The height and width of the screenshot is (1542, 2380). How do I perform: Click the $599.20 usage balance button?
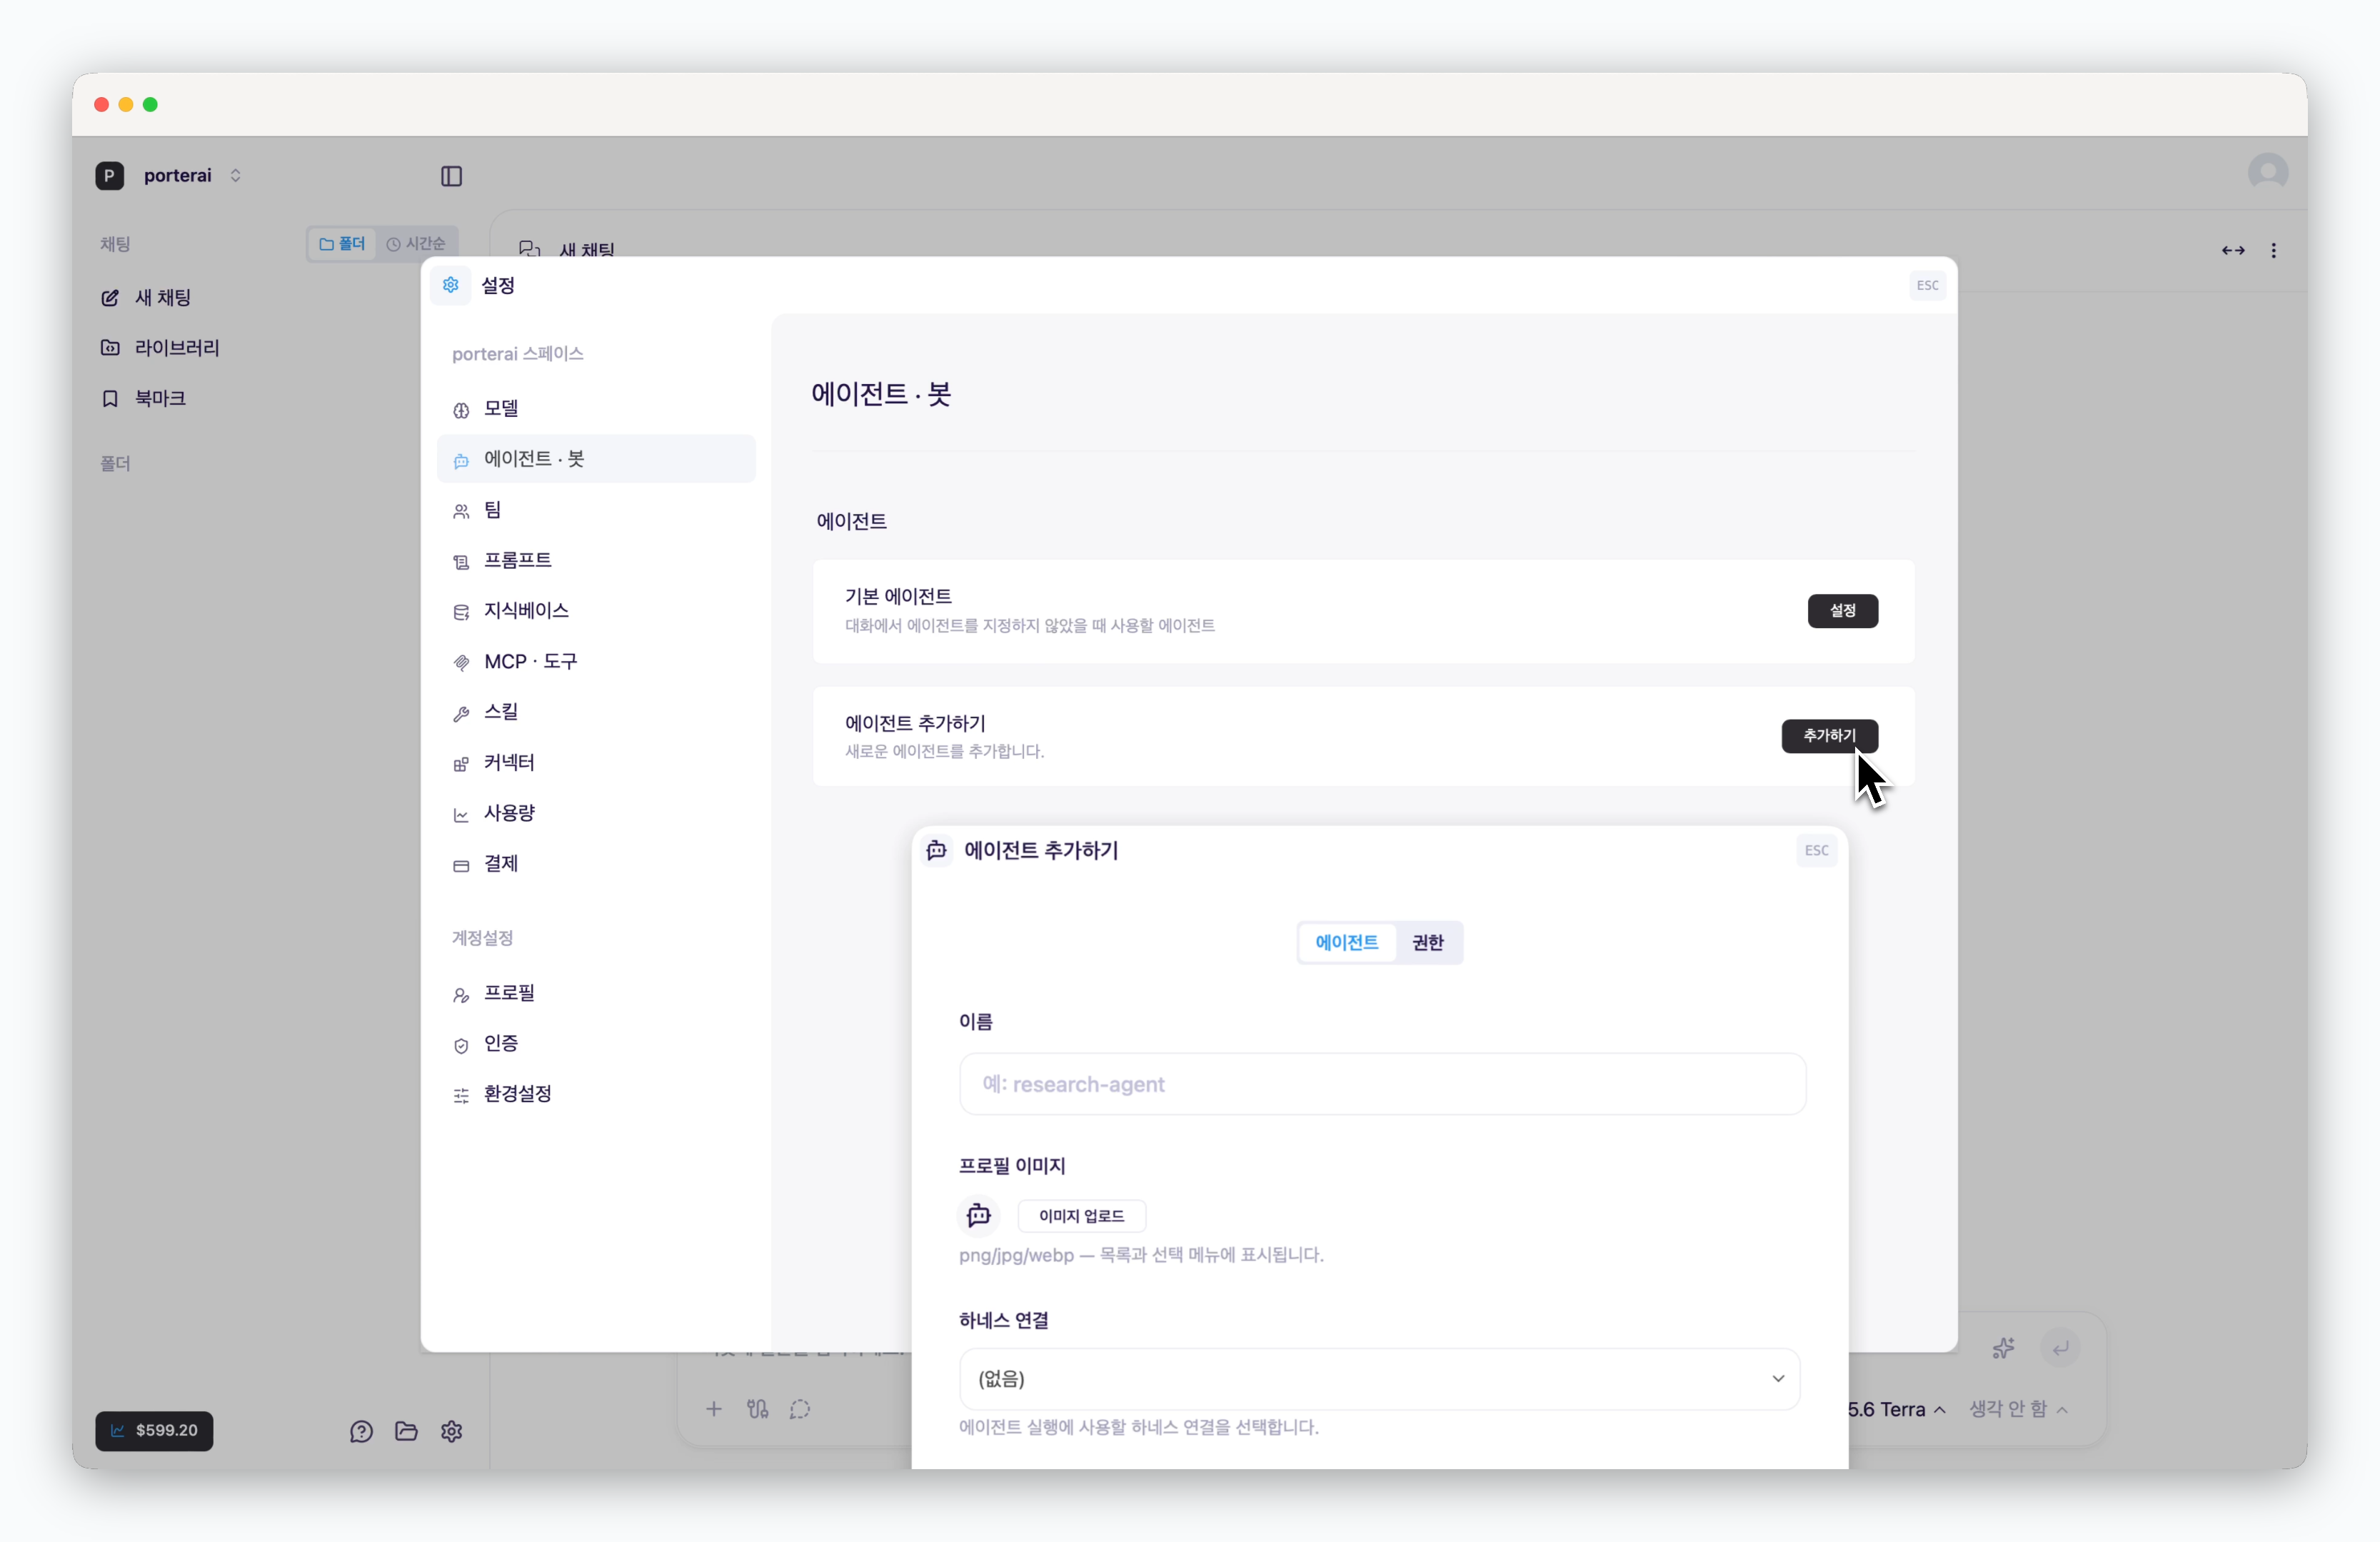pos(154,1430)
